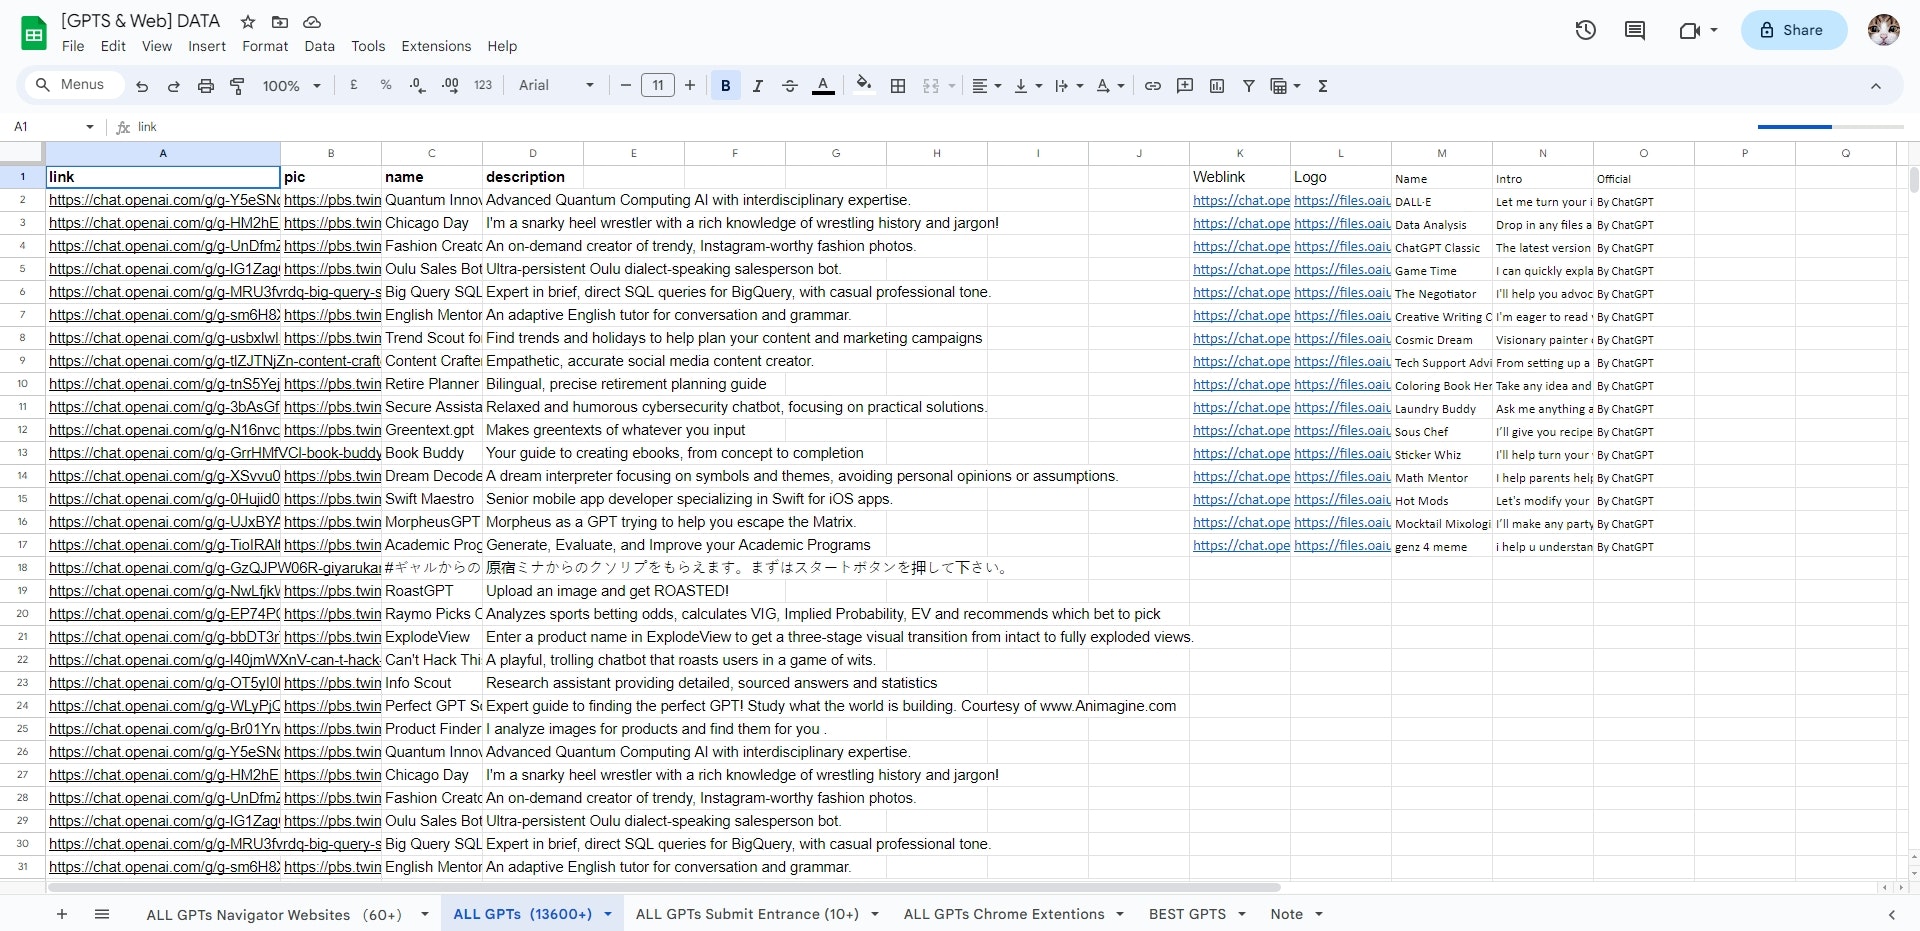The height and width of the screenshot is (931, 1920).
Task: Open the Name box dropdown arrow
Action: pyautogui.click(x=90, y=127)
